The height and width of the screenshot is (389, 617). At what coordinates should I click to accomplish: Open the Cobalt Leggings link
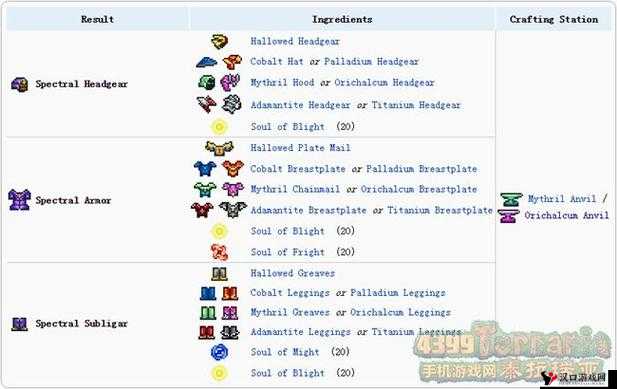pyautogui.click(x=290, y=293)
